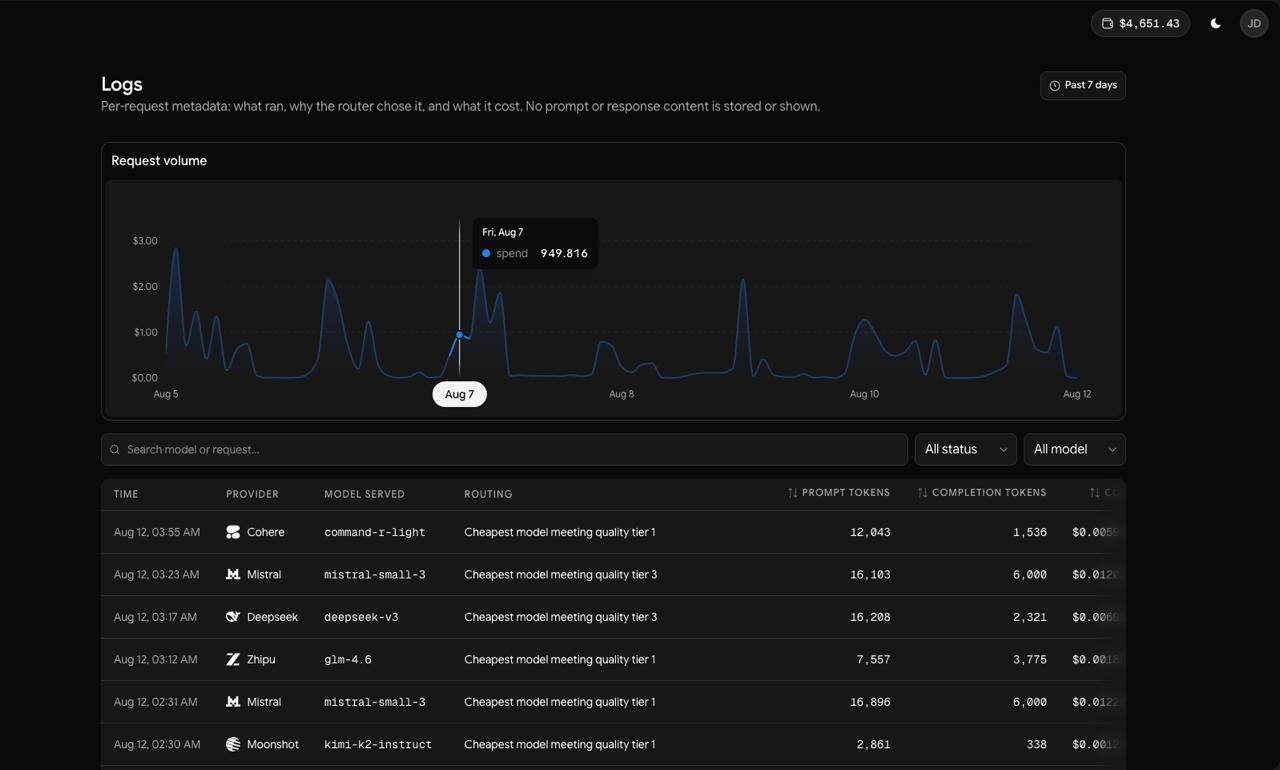This screenshot has height=770, width=1280.
Task: Click the Deepseek provider logo
Action: 233,617
